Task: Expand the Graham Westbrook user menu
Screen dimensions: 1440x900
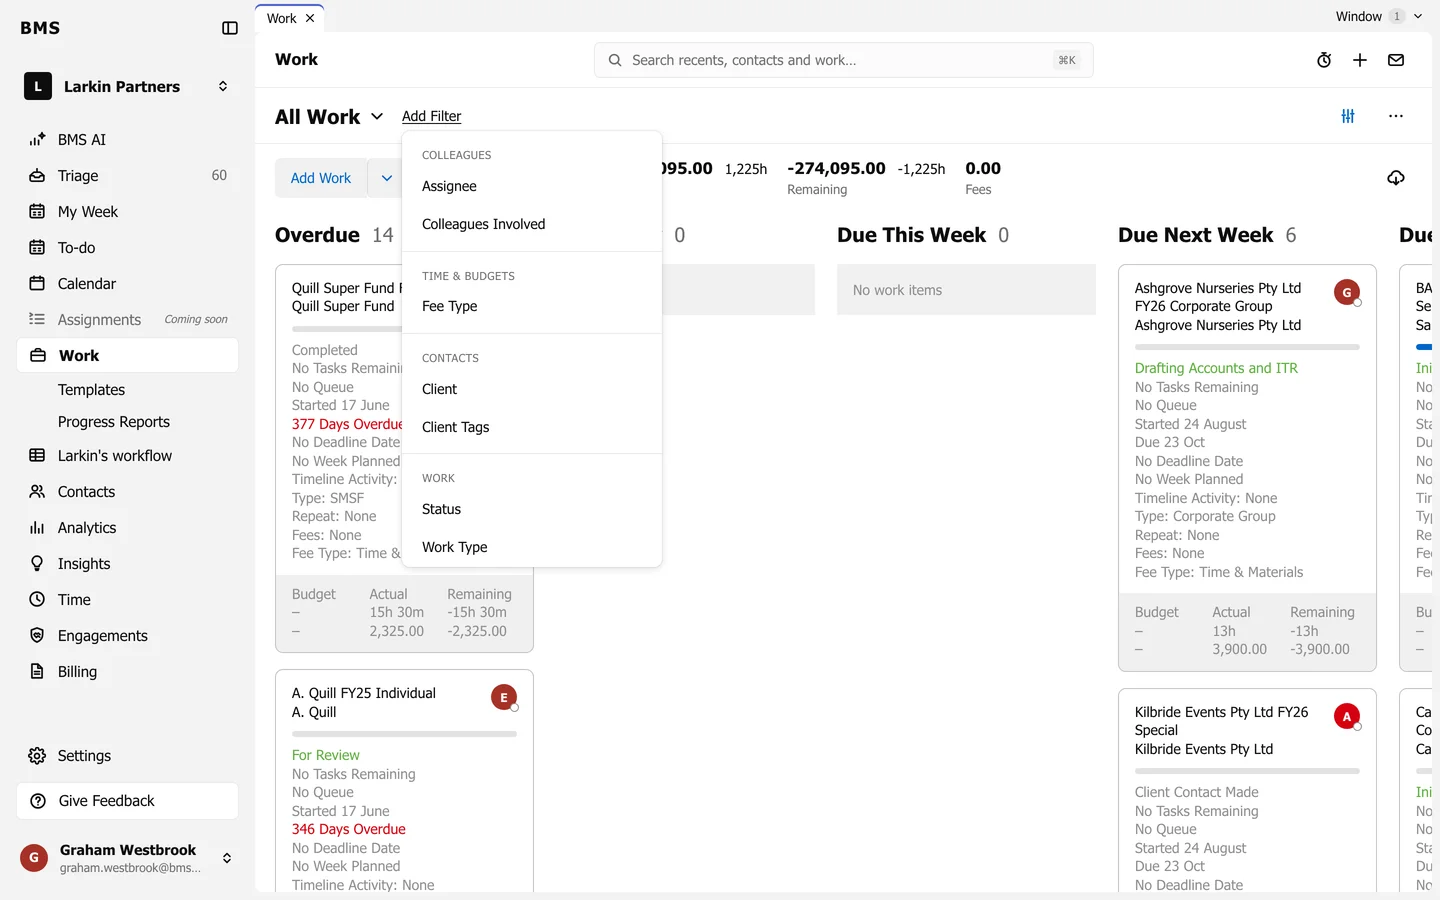Action: pos(227,858)
